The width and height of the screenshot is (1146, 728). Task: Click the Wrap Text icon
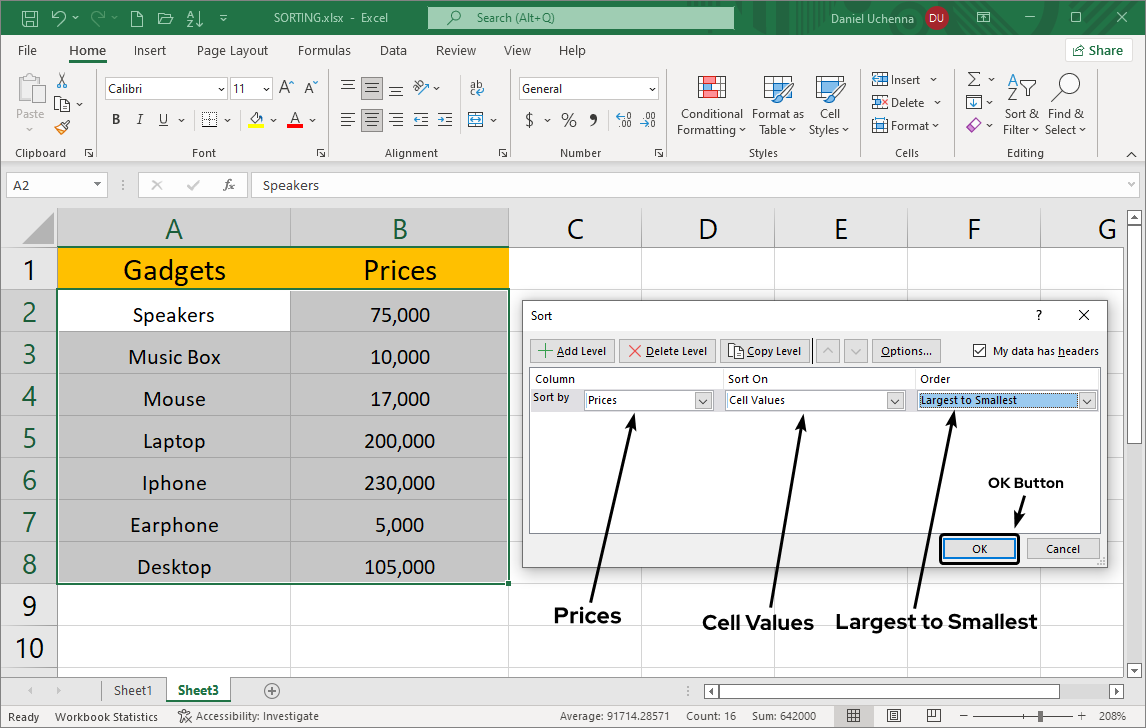477,88
